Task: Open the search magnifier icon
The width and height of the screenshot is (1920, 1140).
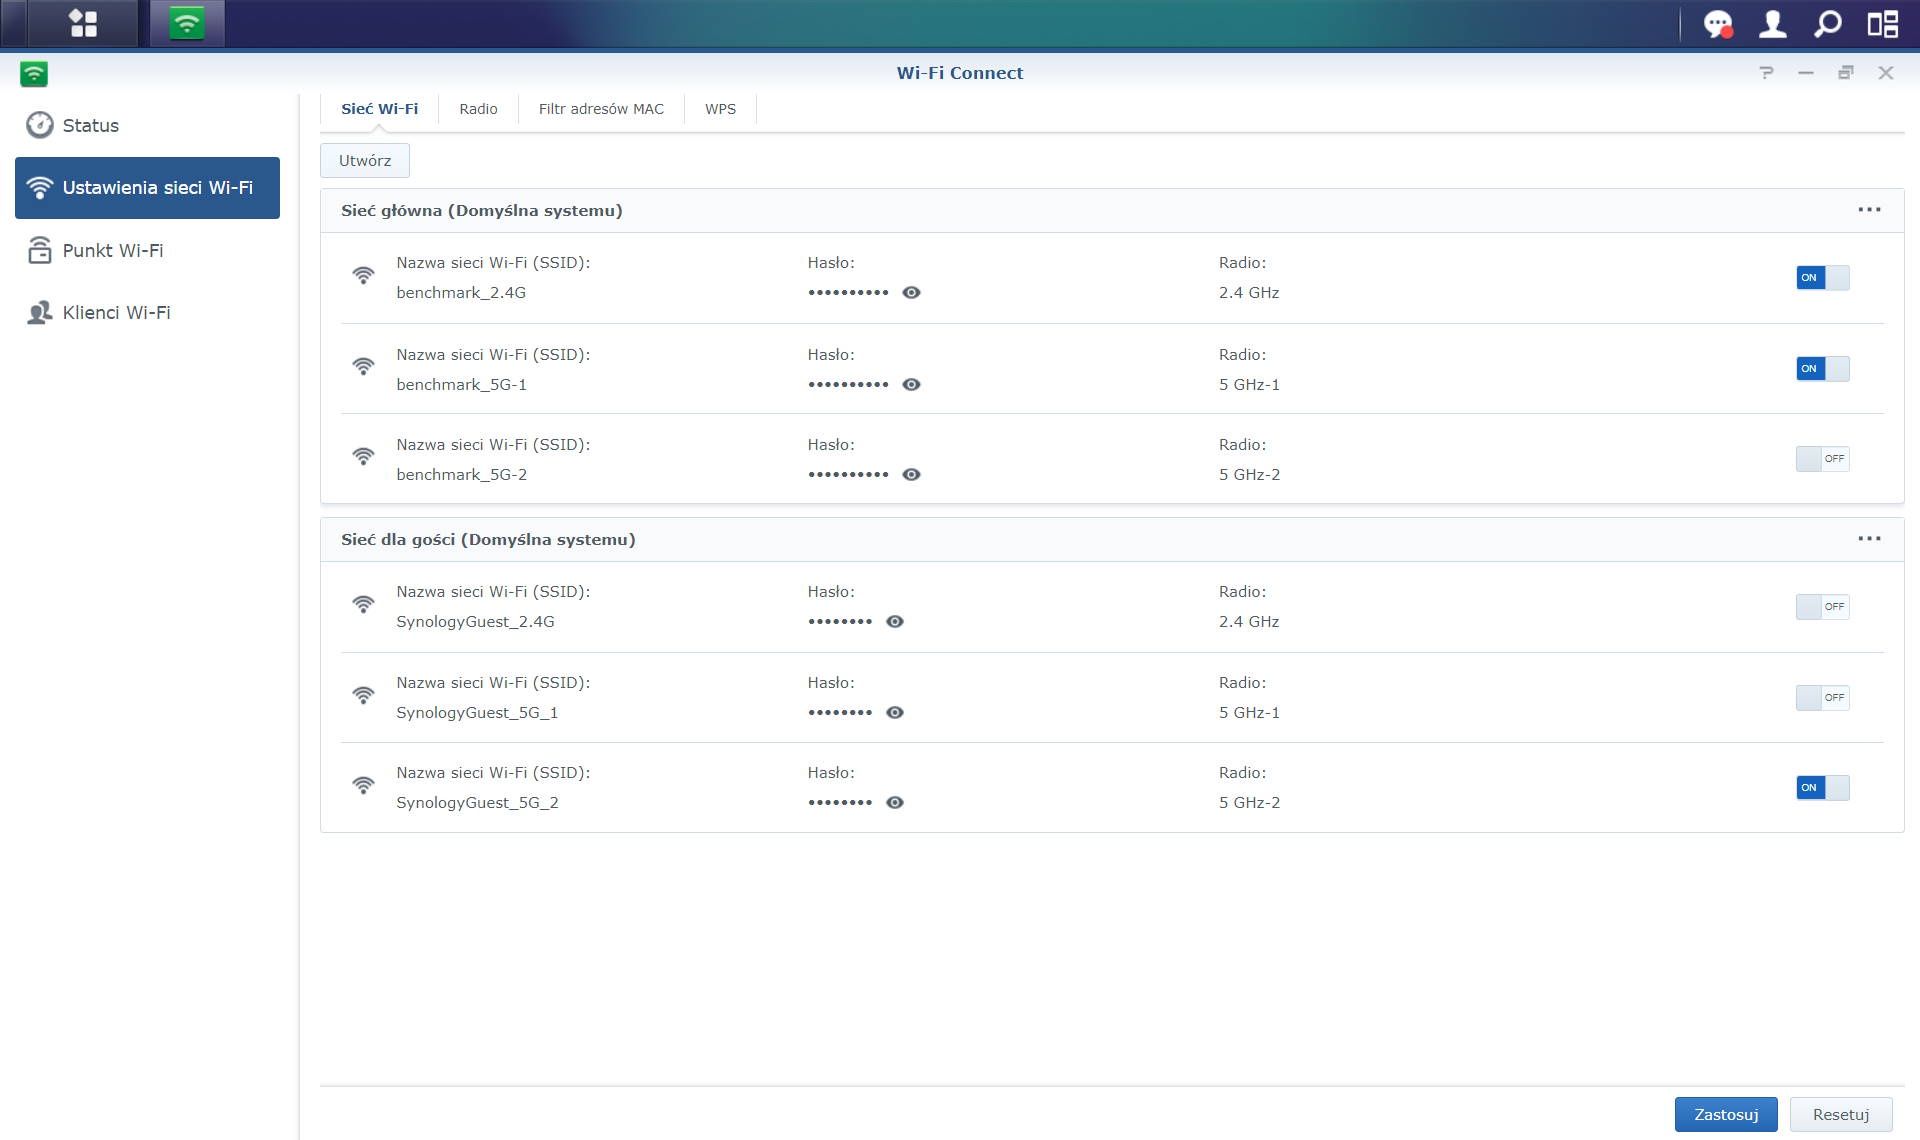Action: pyautogui.click(x=1827, y=24)
